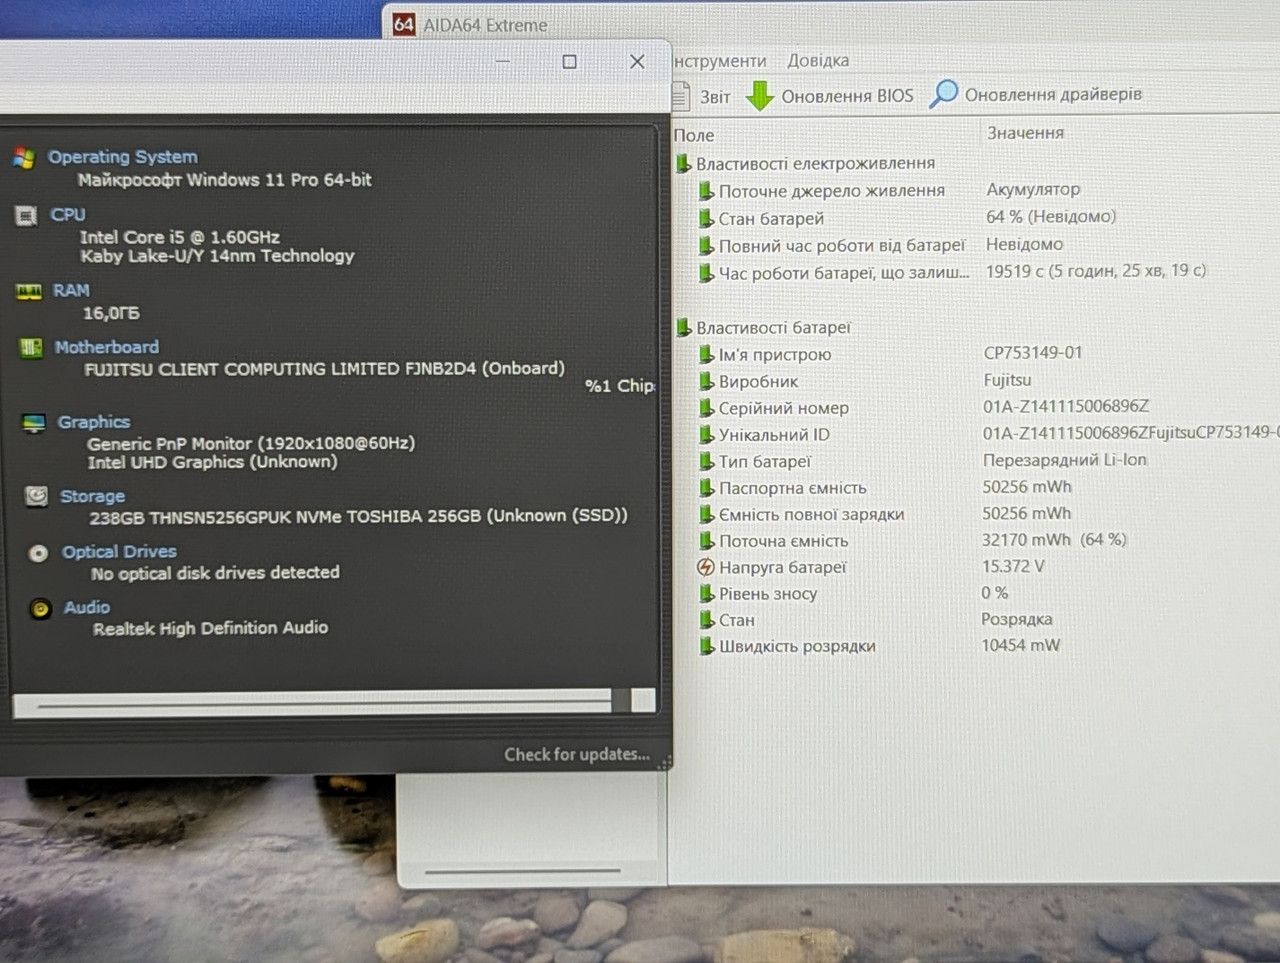Click the text Realtek High Definition Audio

coord(210,628)
